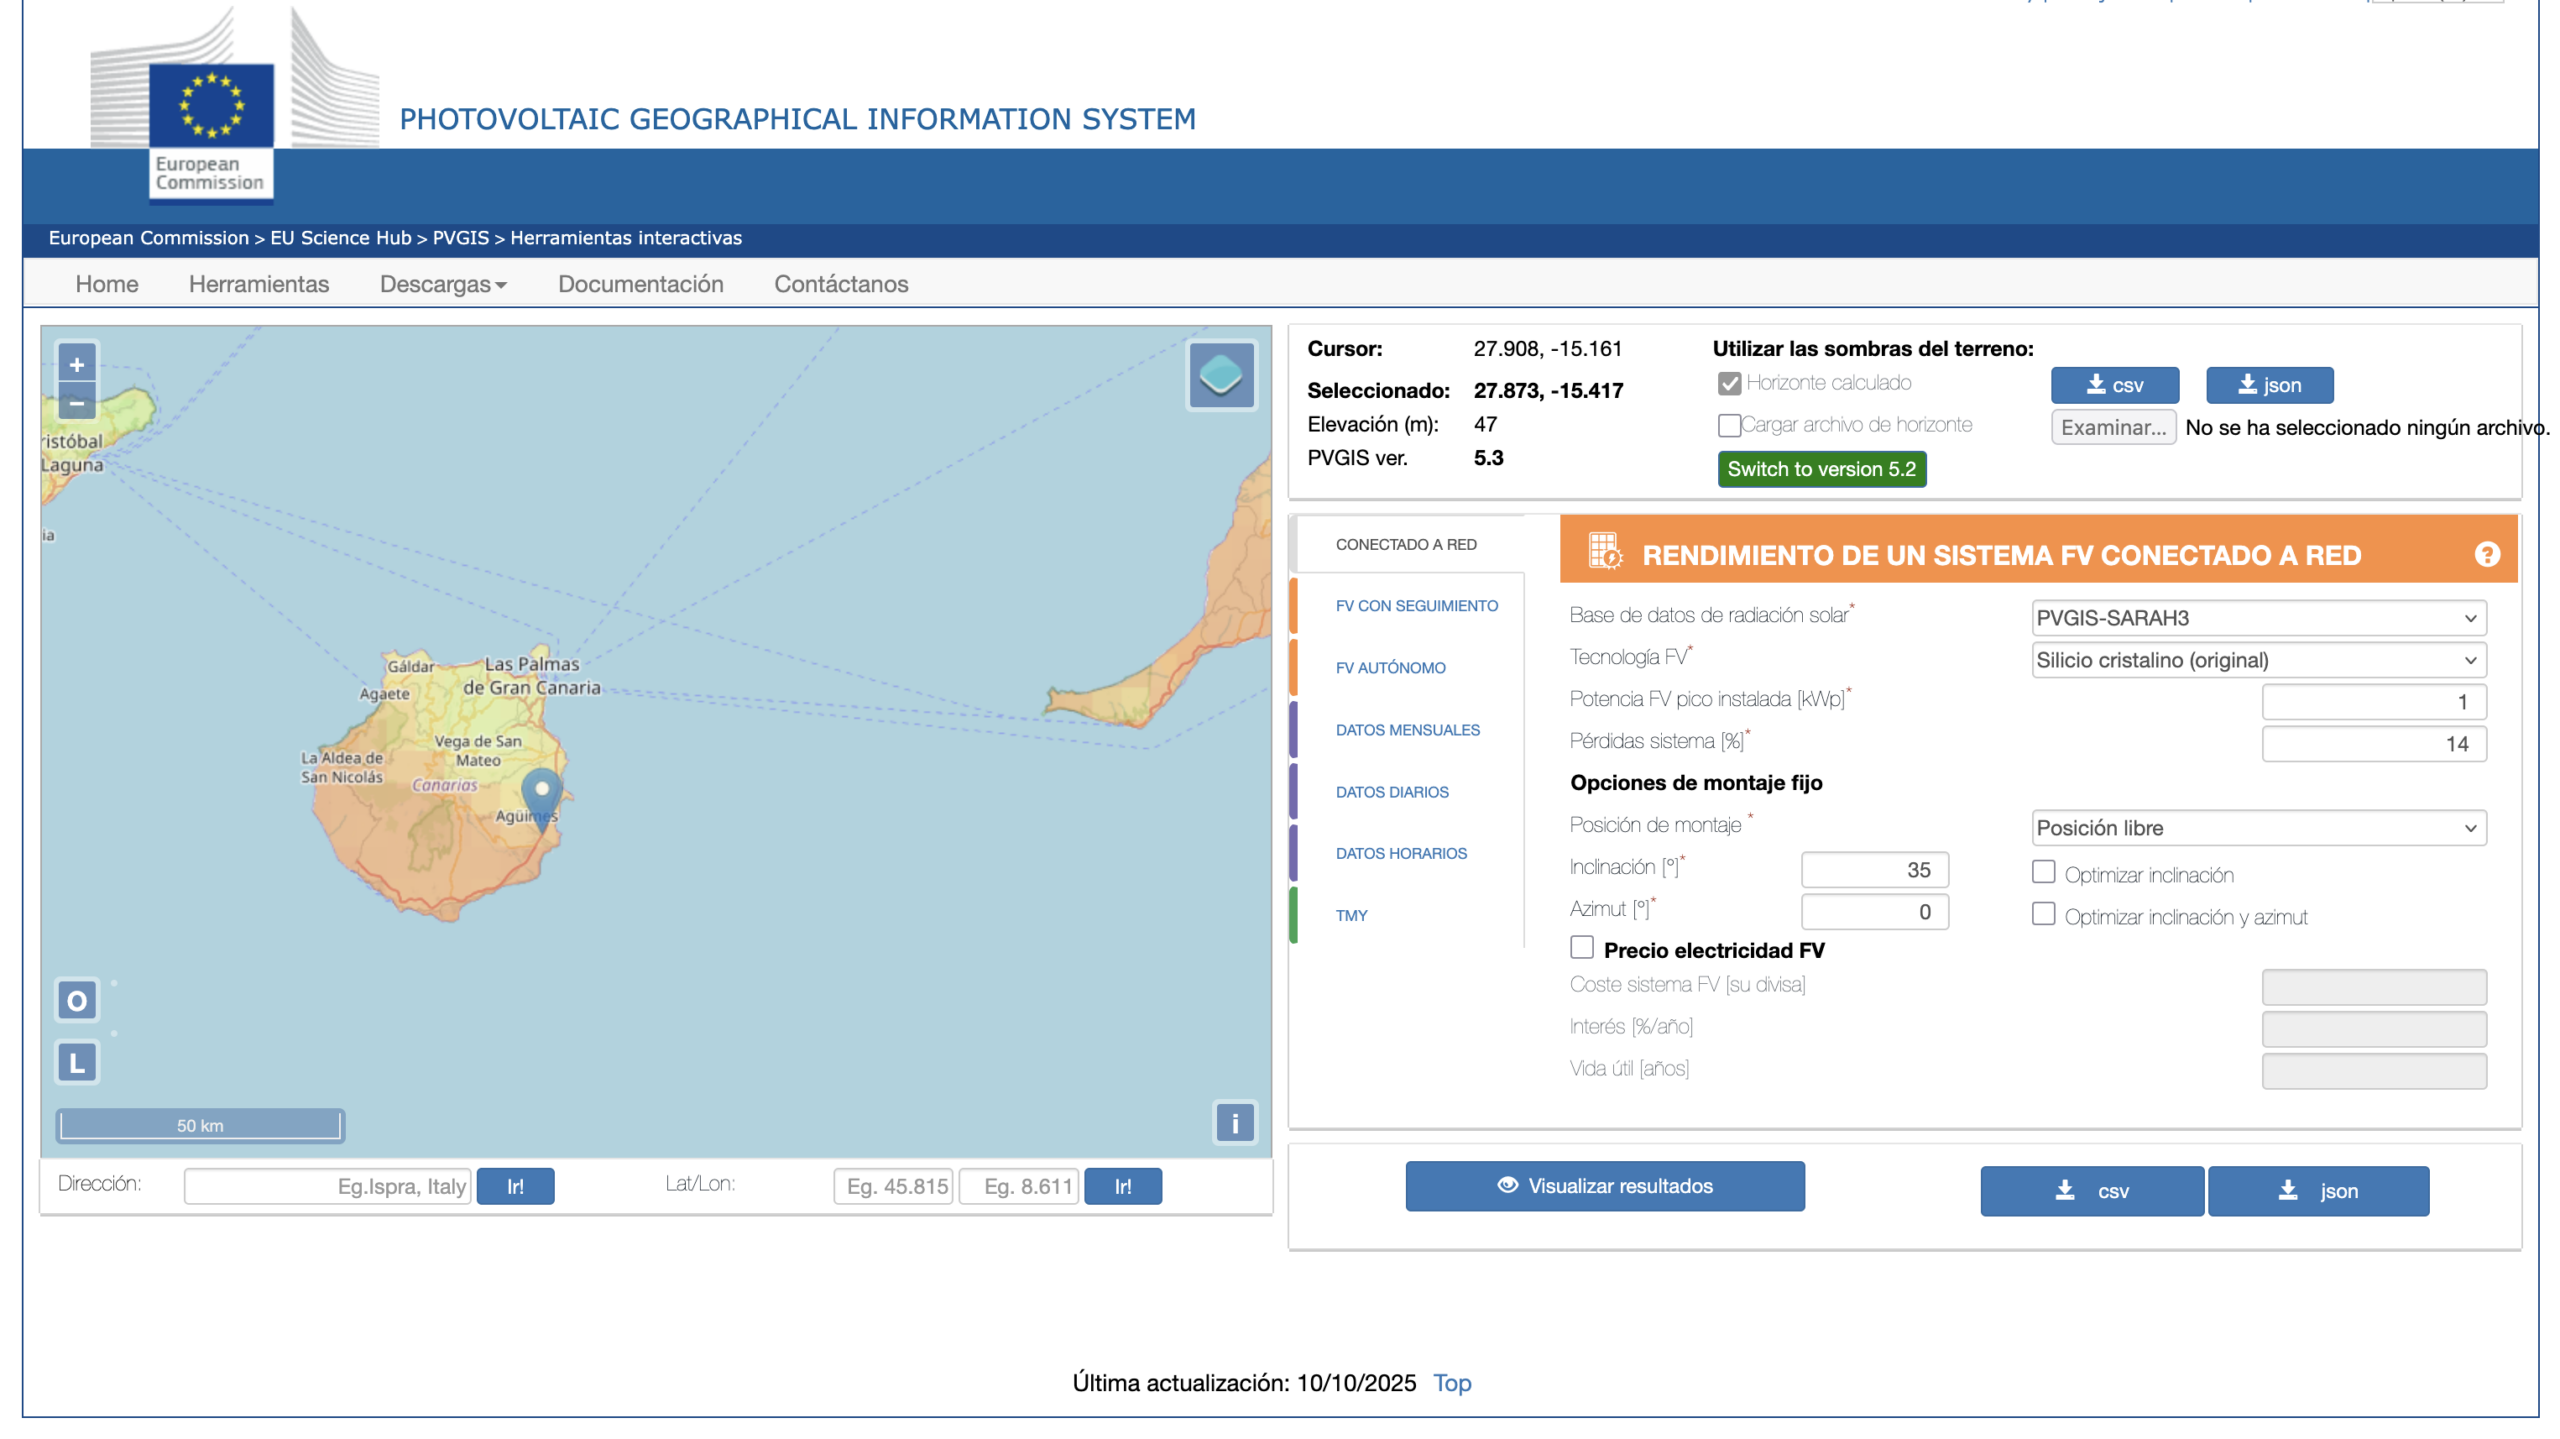Click the map info 'i' icon

(x=1234, y=1123)
